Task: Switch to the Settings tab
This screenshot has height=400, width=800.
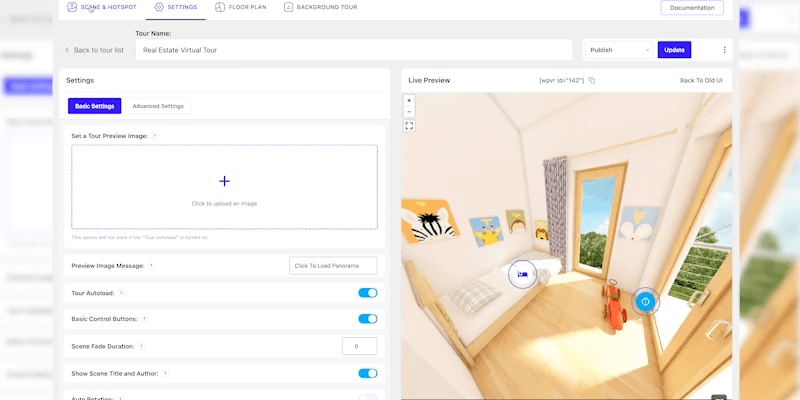Action: click(x=176, y=7)
